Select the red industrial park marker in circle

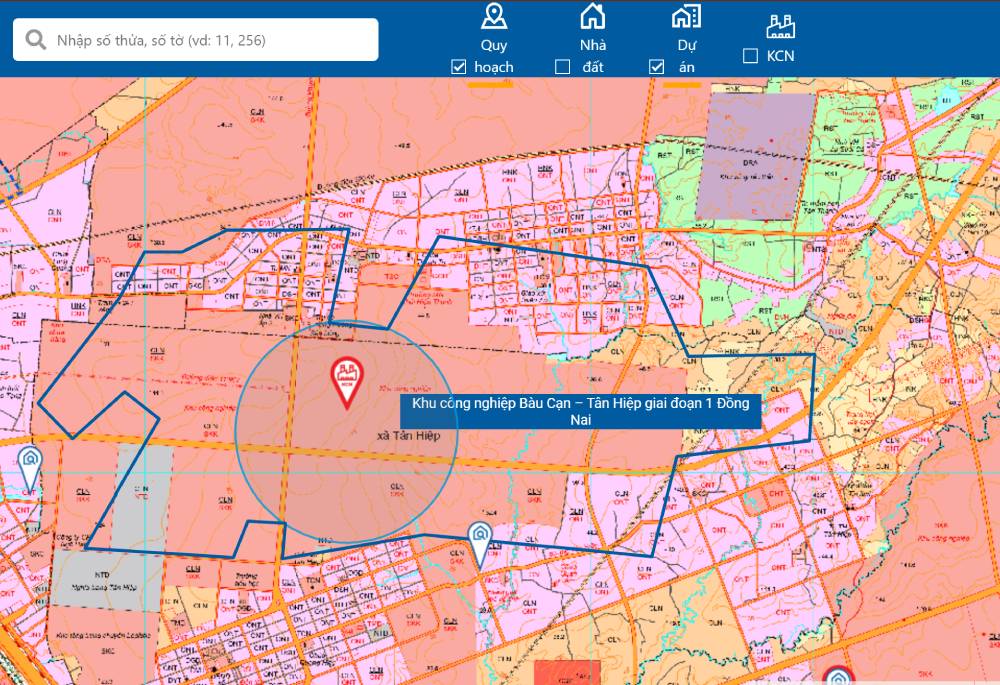click(x=347, y=381)
